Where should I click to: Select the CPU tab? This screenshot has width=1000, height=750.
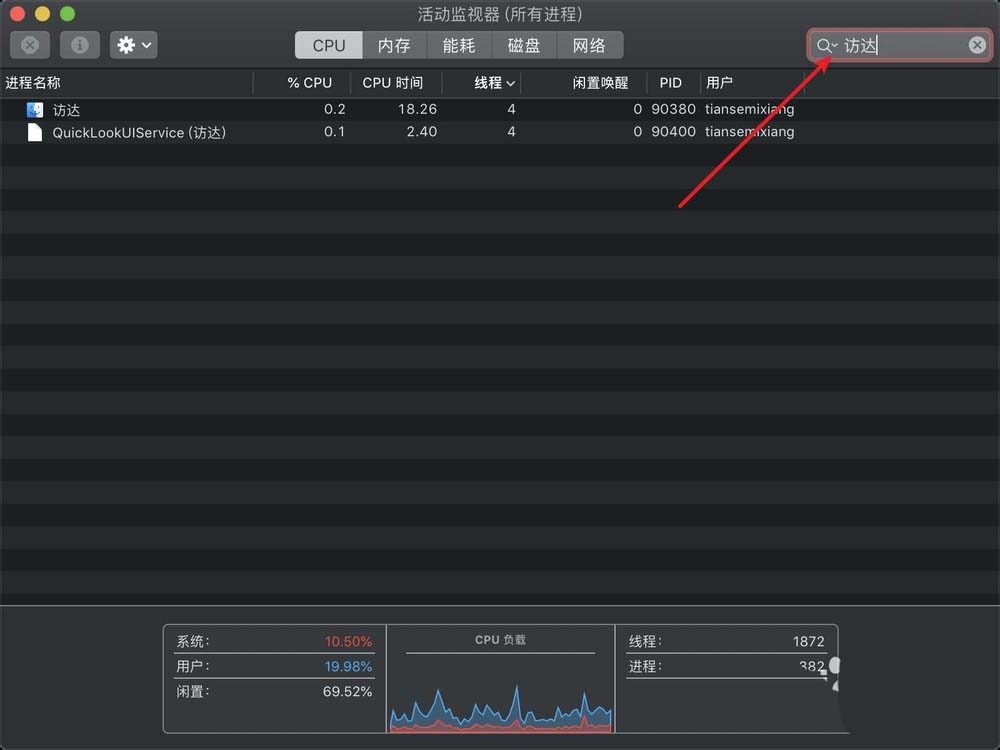click(328, 44)
